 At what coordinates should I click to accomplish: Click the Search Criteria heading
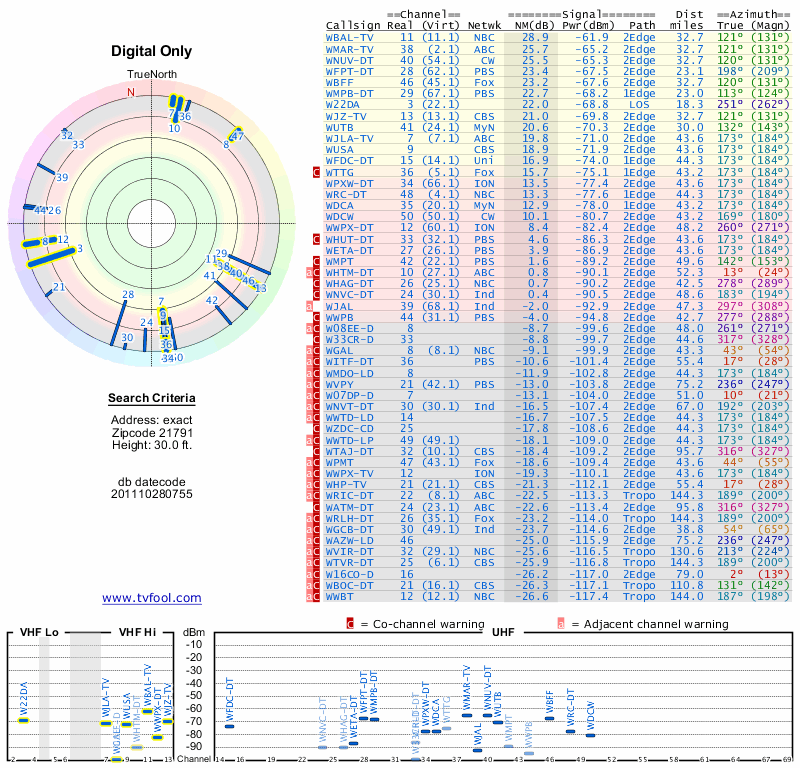(x=151, y=399)
